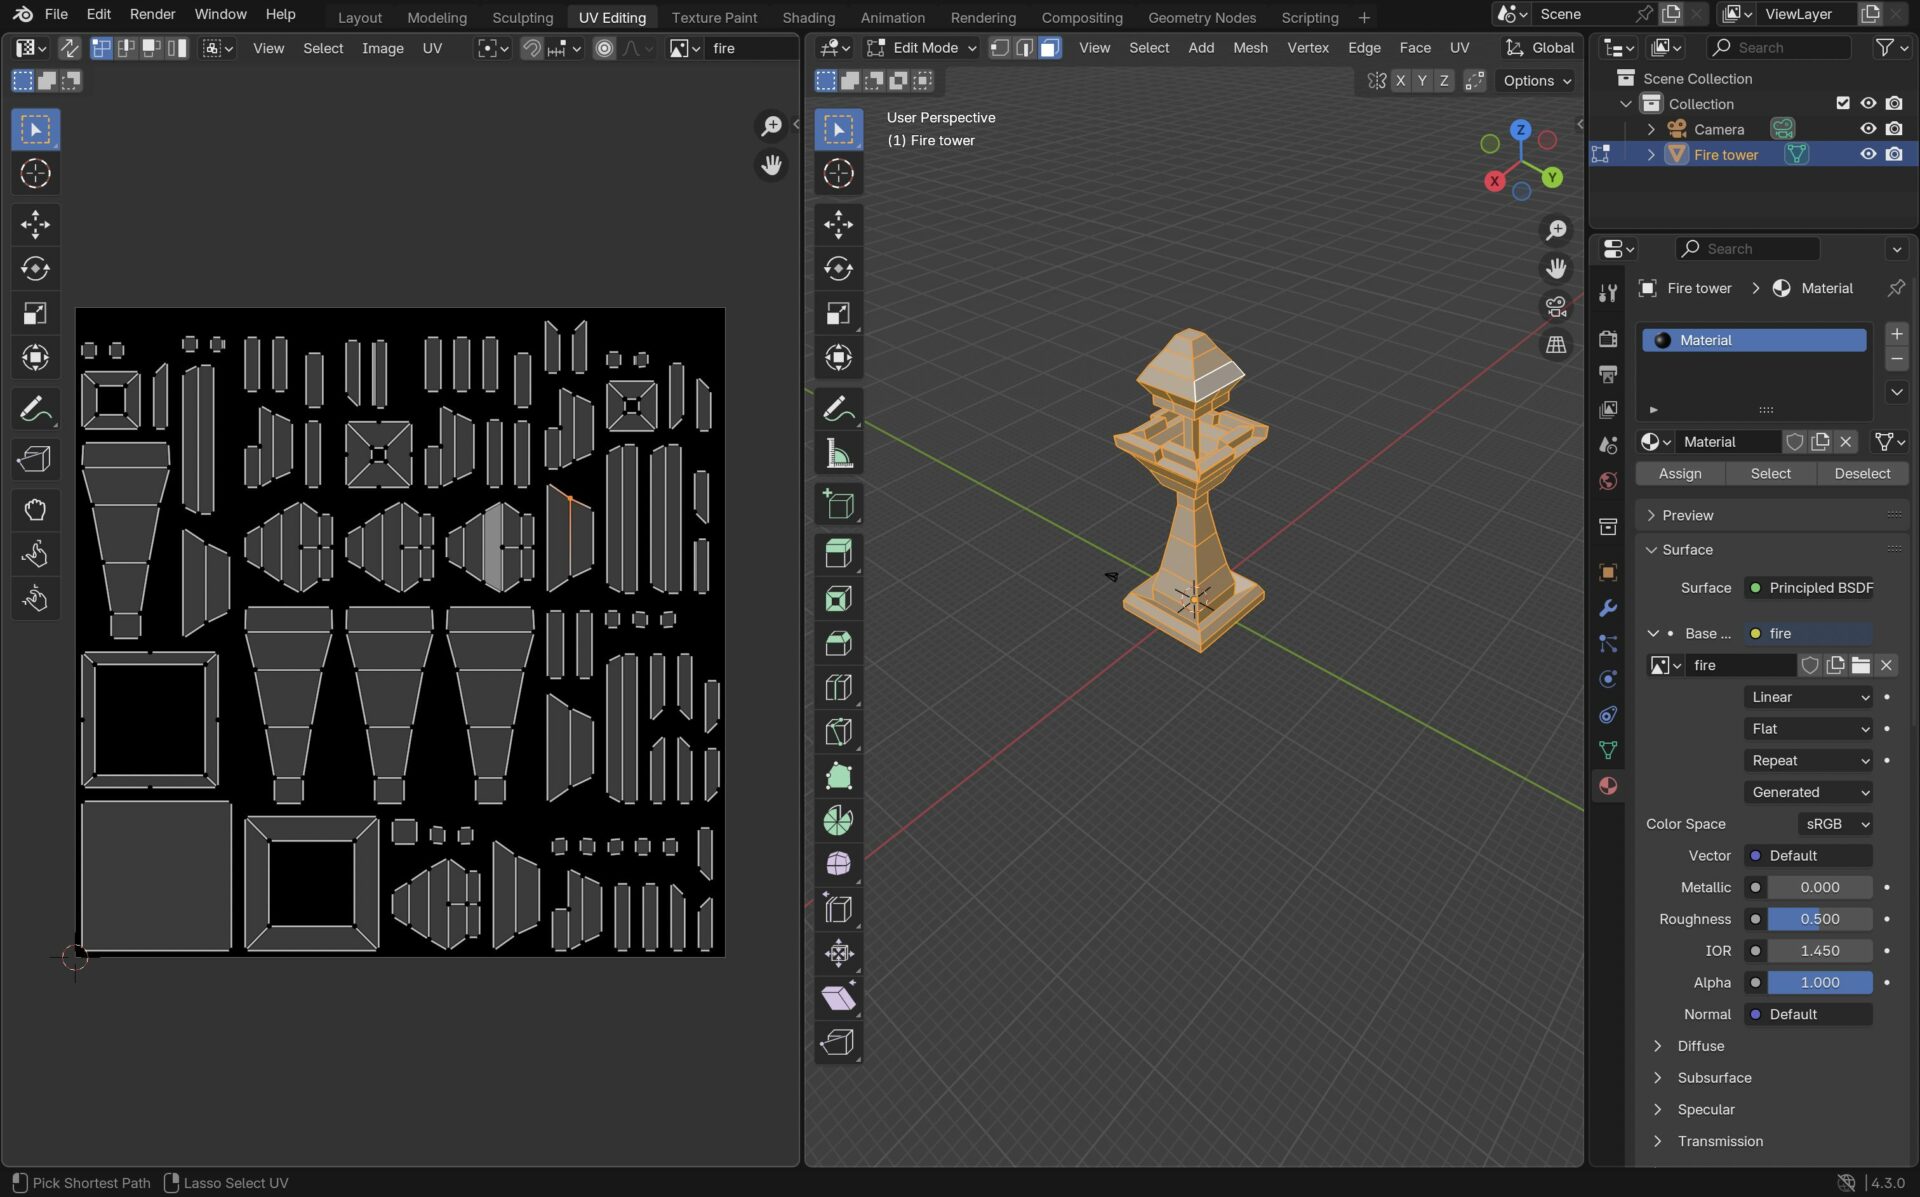The image size is (1920, 1197).
Task: Adjust the Roughness slider
Action: coord(1819,919)
